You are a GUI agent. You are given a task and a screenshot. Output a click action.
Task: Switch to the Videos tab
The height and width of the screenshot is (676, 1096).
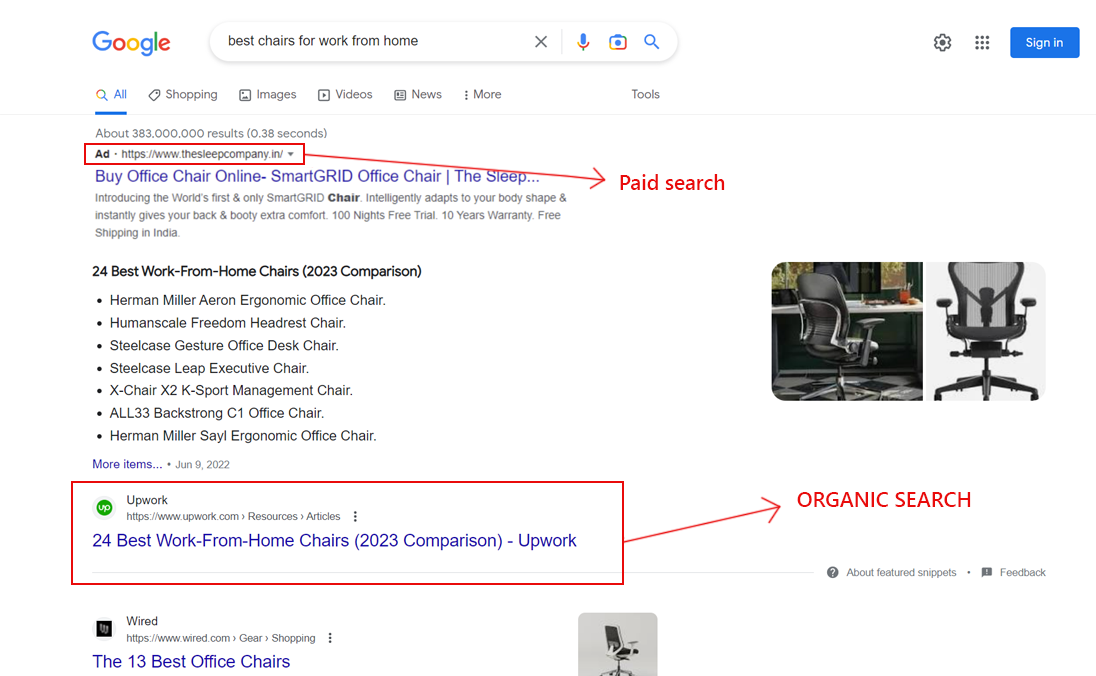pos(345,94)
